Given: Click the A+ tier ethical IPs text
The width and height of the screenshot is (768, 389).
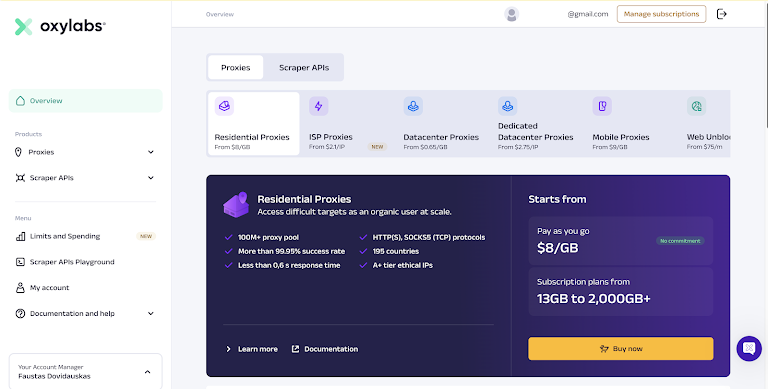Looking at the screenshot, I should (x=403, y=265).
